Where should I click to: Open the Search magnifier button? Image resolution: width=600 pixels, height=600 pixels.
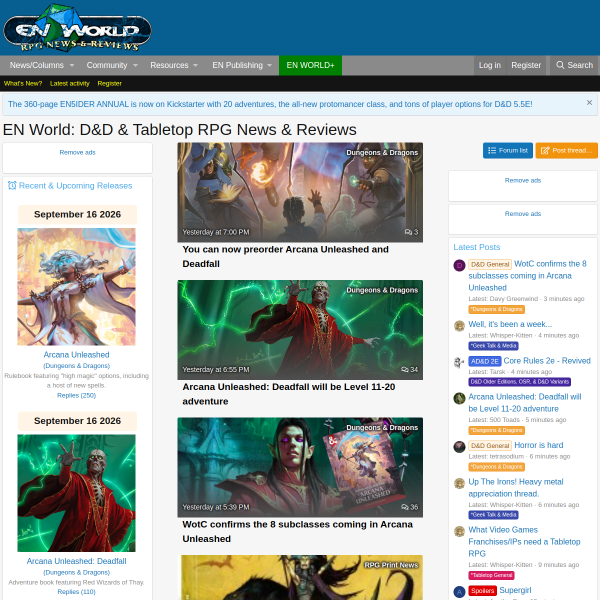coord(574,65)
